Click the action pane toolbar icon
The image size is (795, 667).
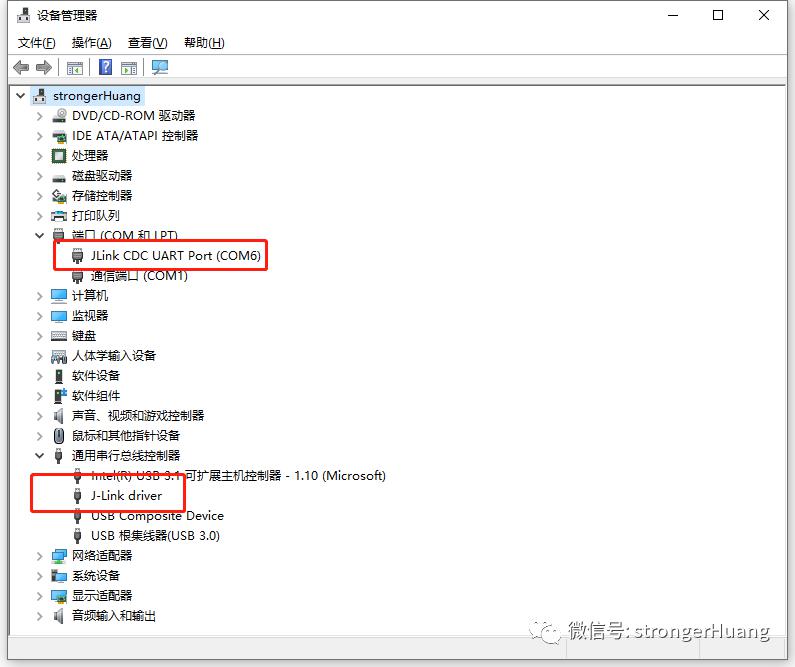tap(129, 67)
